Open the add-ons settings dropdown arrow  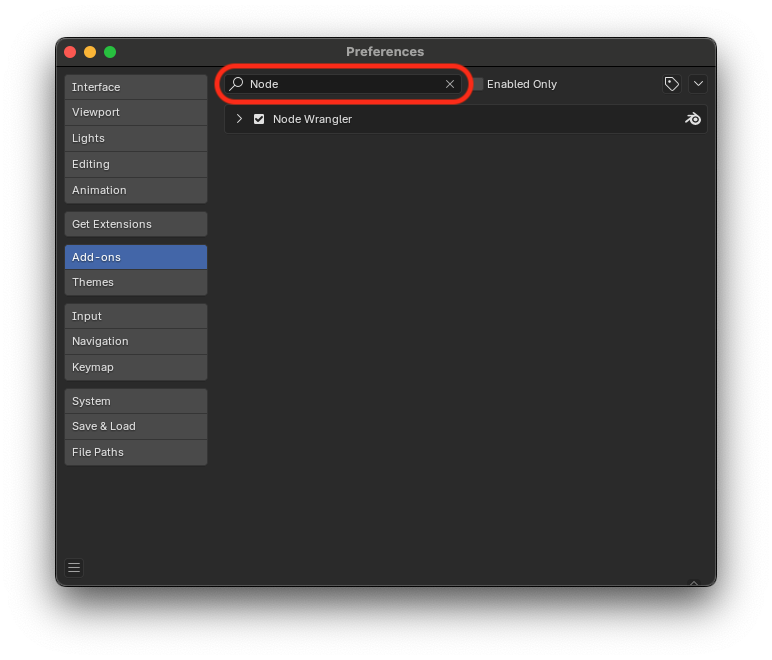[x=698, y=84]
